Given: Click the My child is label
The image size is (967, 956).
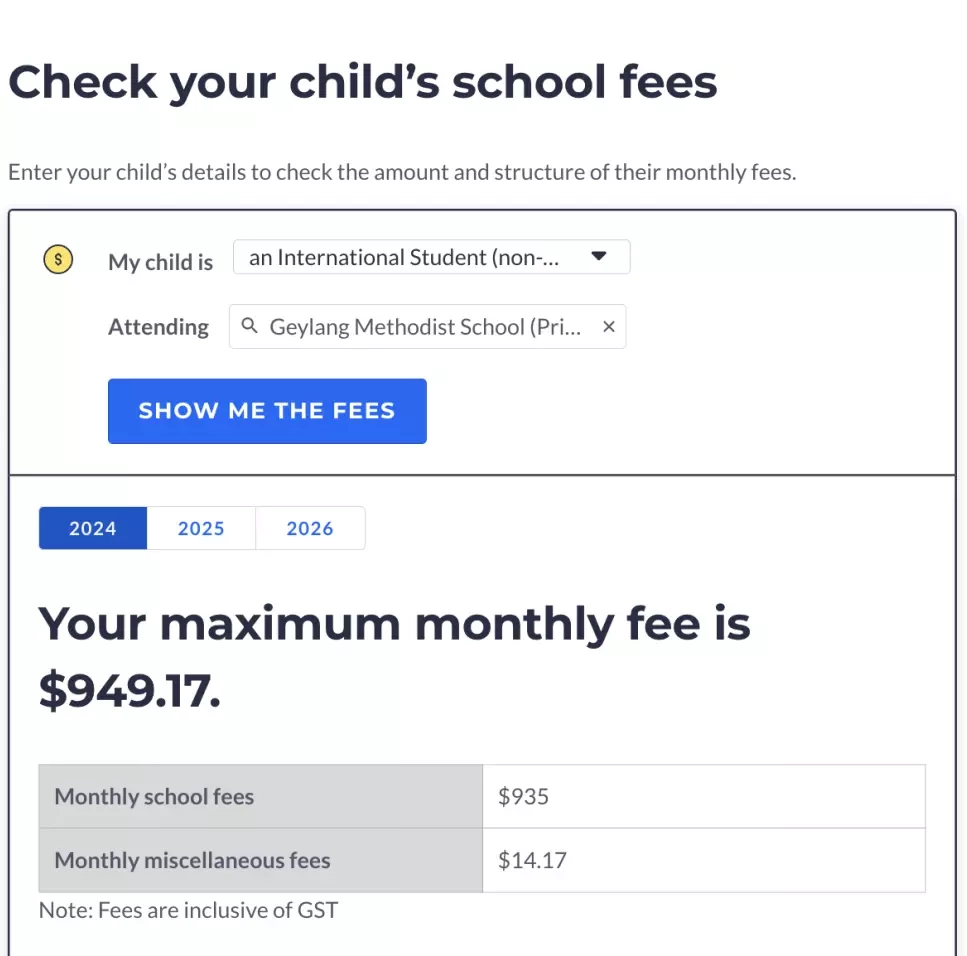Looking at the screenshot, I should [160, 262].
